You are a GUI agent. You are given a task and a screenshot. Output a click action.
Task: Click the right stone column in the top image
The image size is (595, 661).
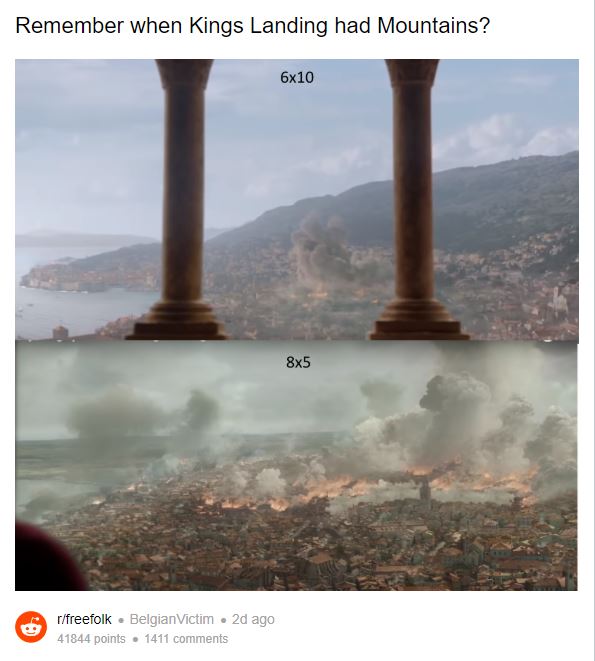(415, 199)
